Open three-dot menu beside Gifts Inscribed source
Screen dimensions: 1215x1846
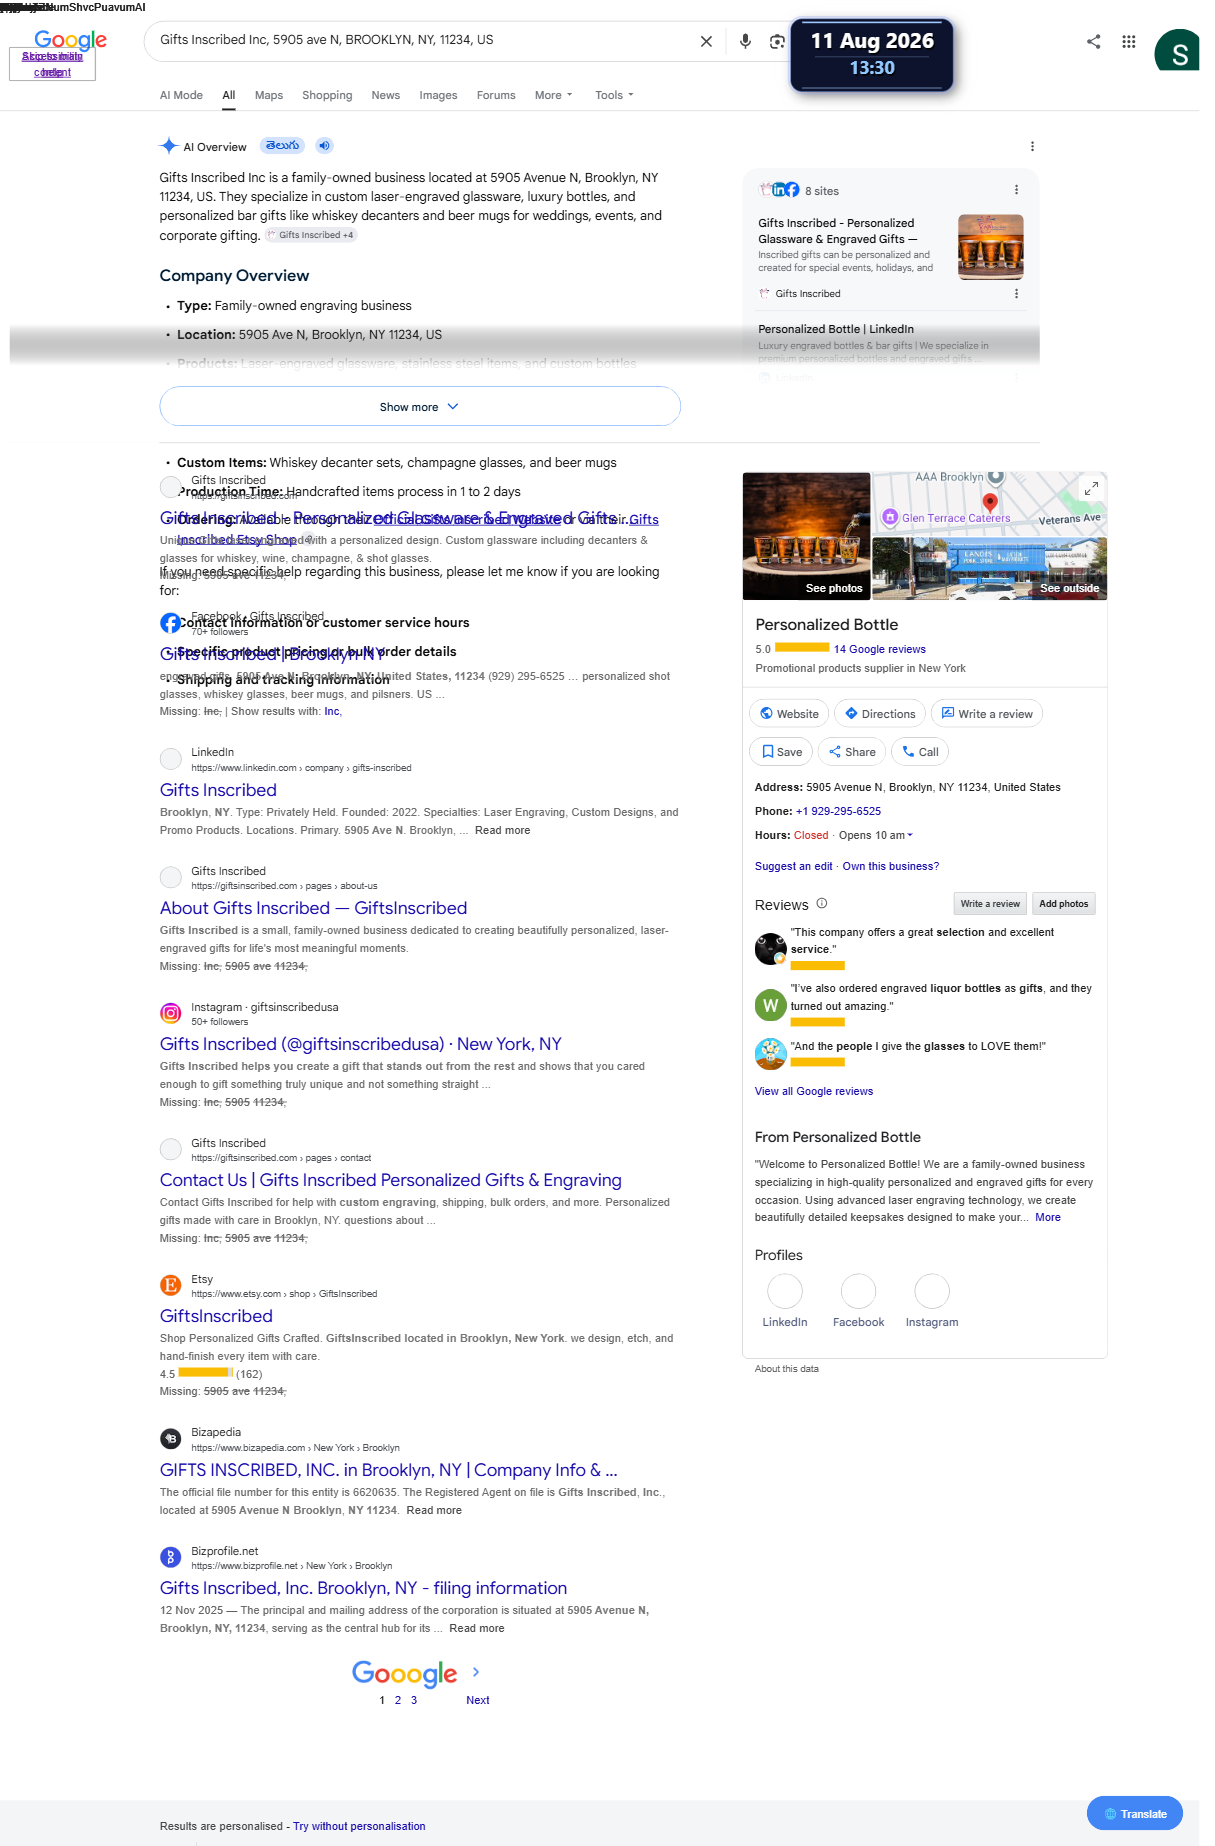[x=1016, y=293]
